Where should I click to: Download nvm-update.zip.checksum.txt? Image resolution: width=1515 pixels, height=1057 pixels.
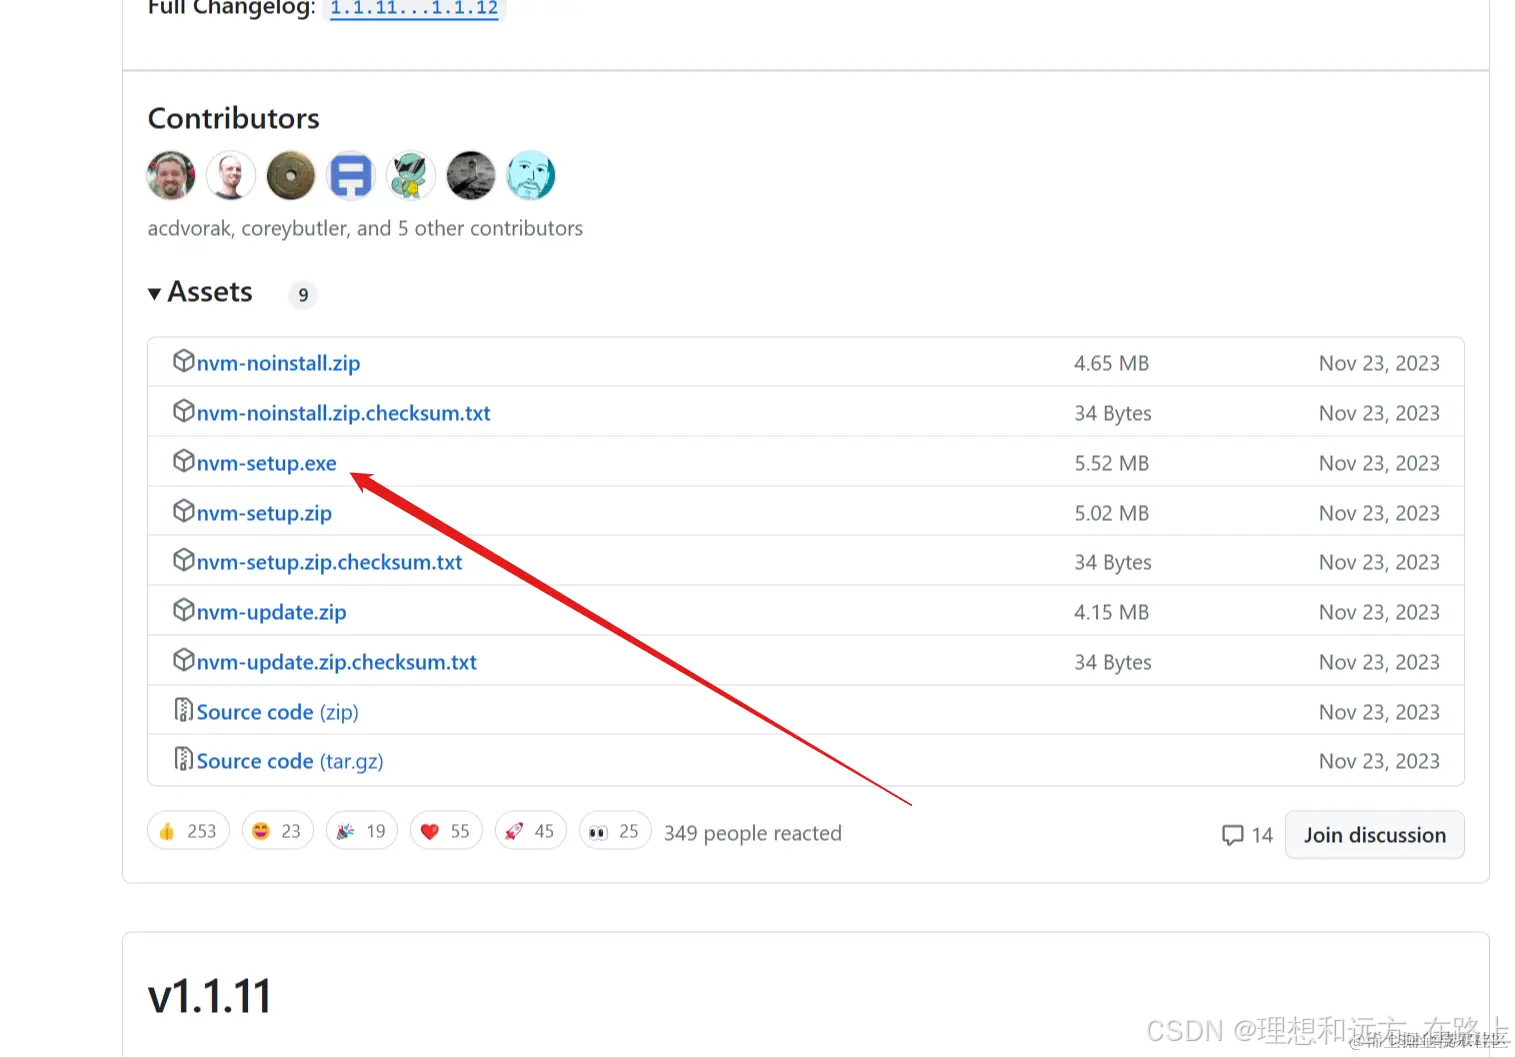(x=336, y=662)
